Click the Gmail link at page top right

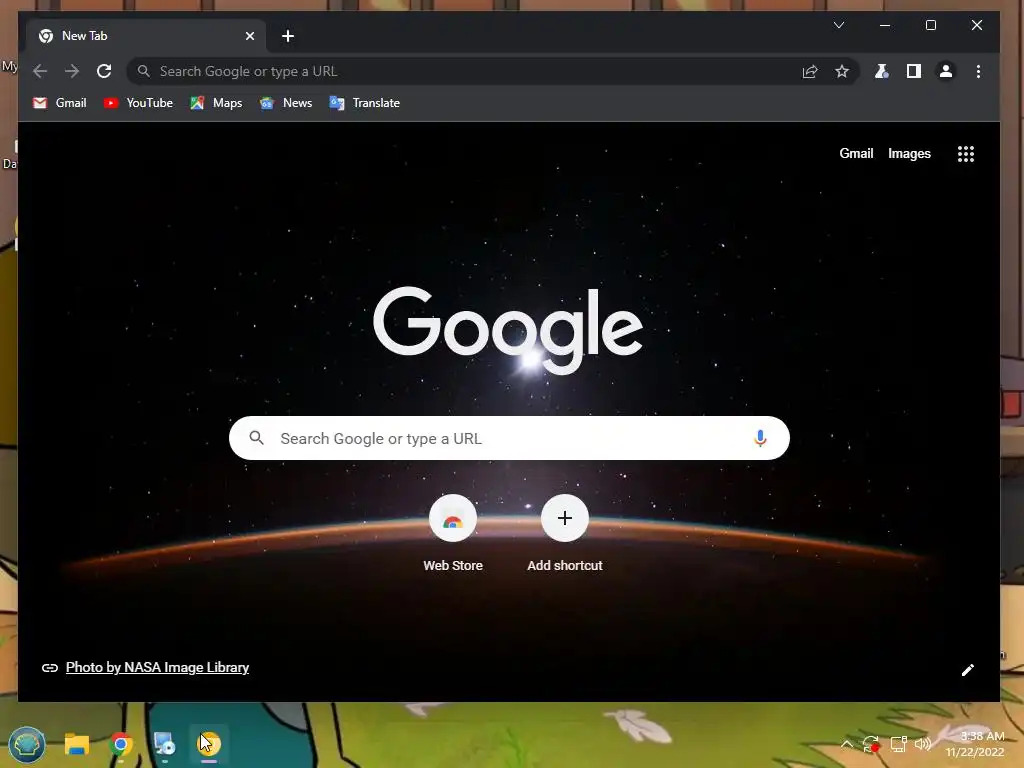856,153
